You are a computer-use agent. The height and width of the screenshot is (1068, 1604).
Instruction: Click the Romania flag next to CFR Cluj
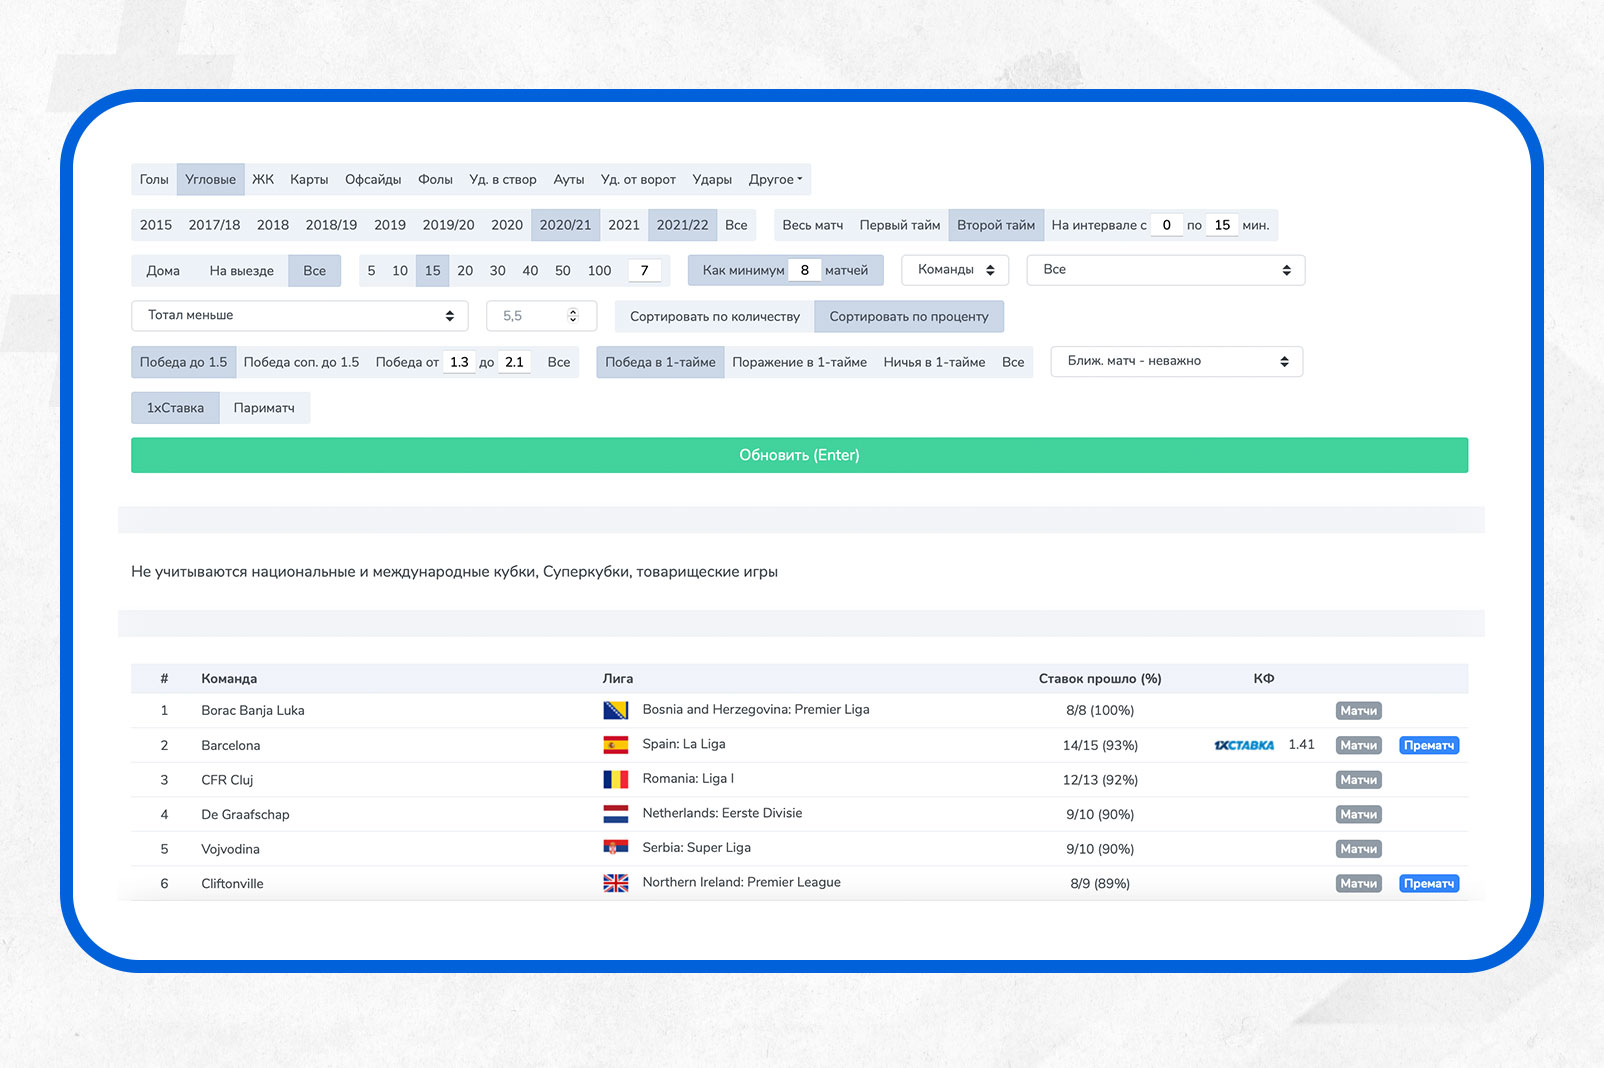615,780
